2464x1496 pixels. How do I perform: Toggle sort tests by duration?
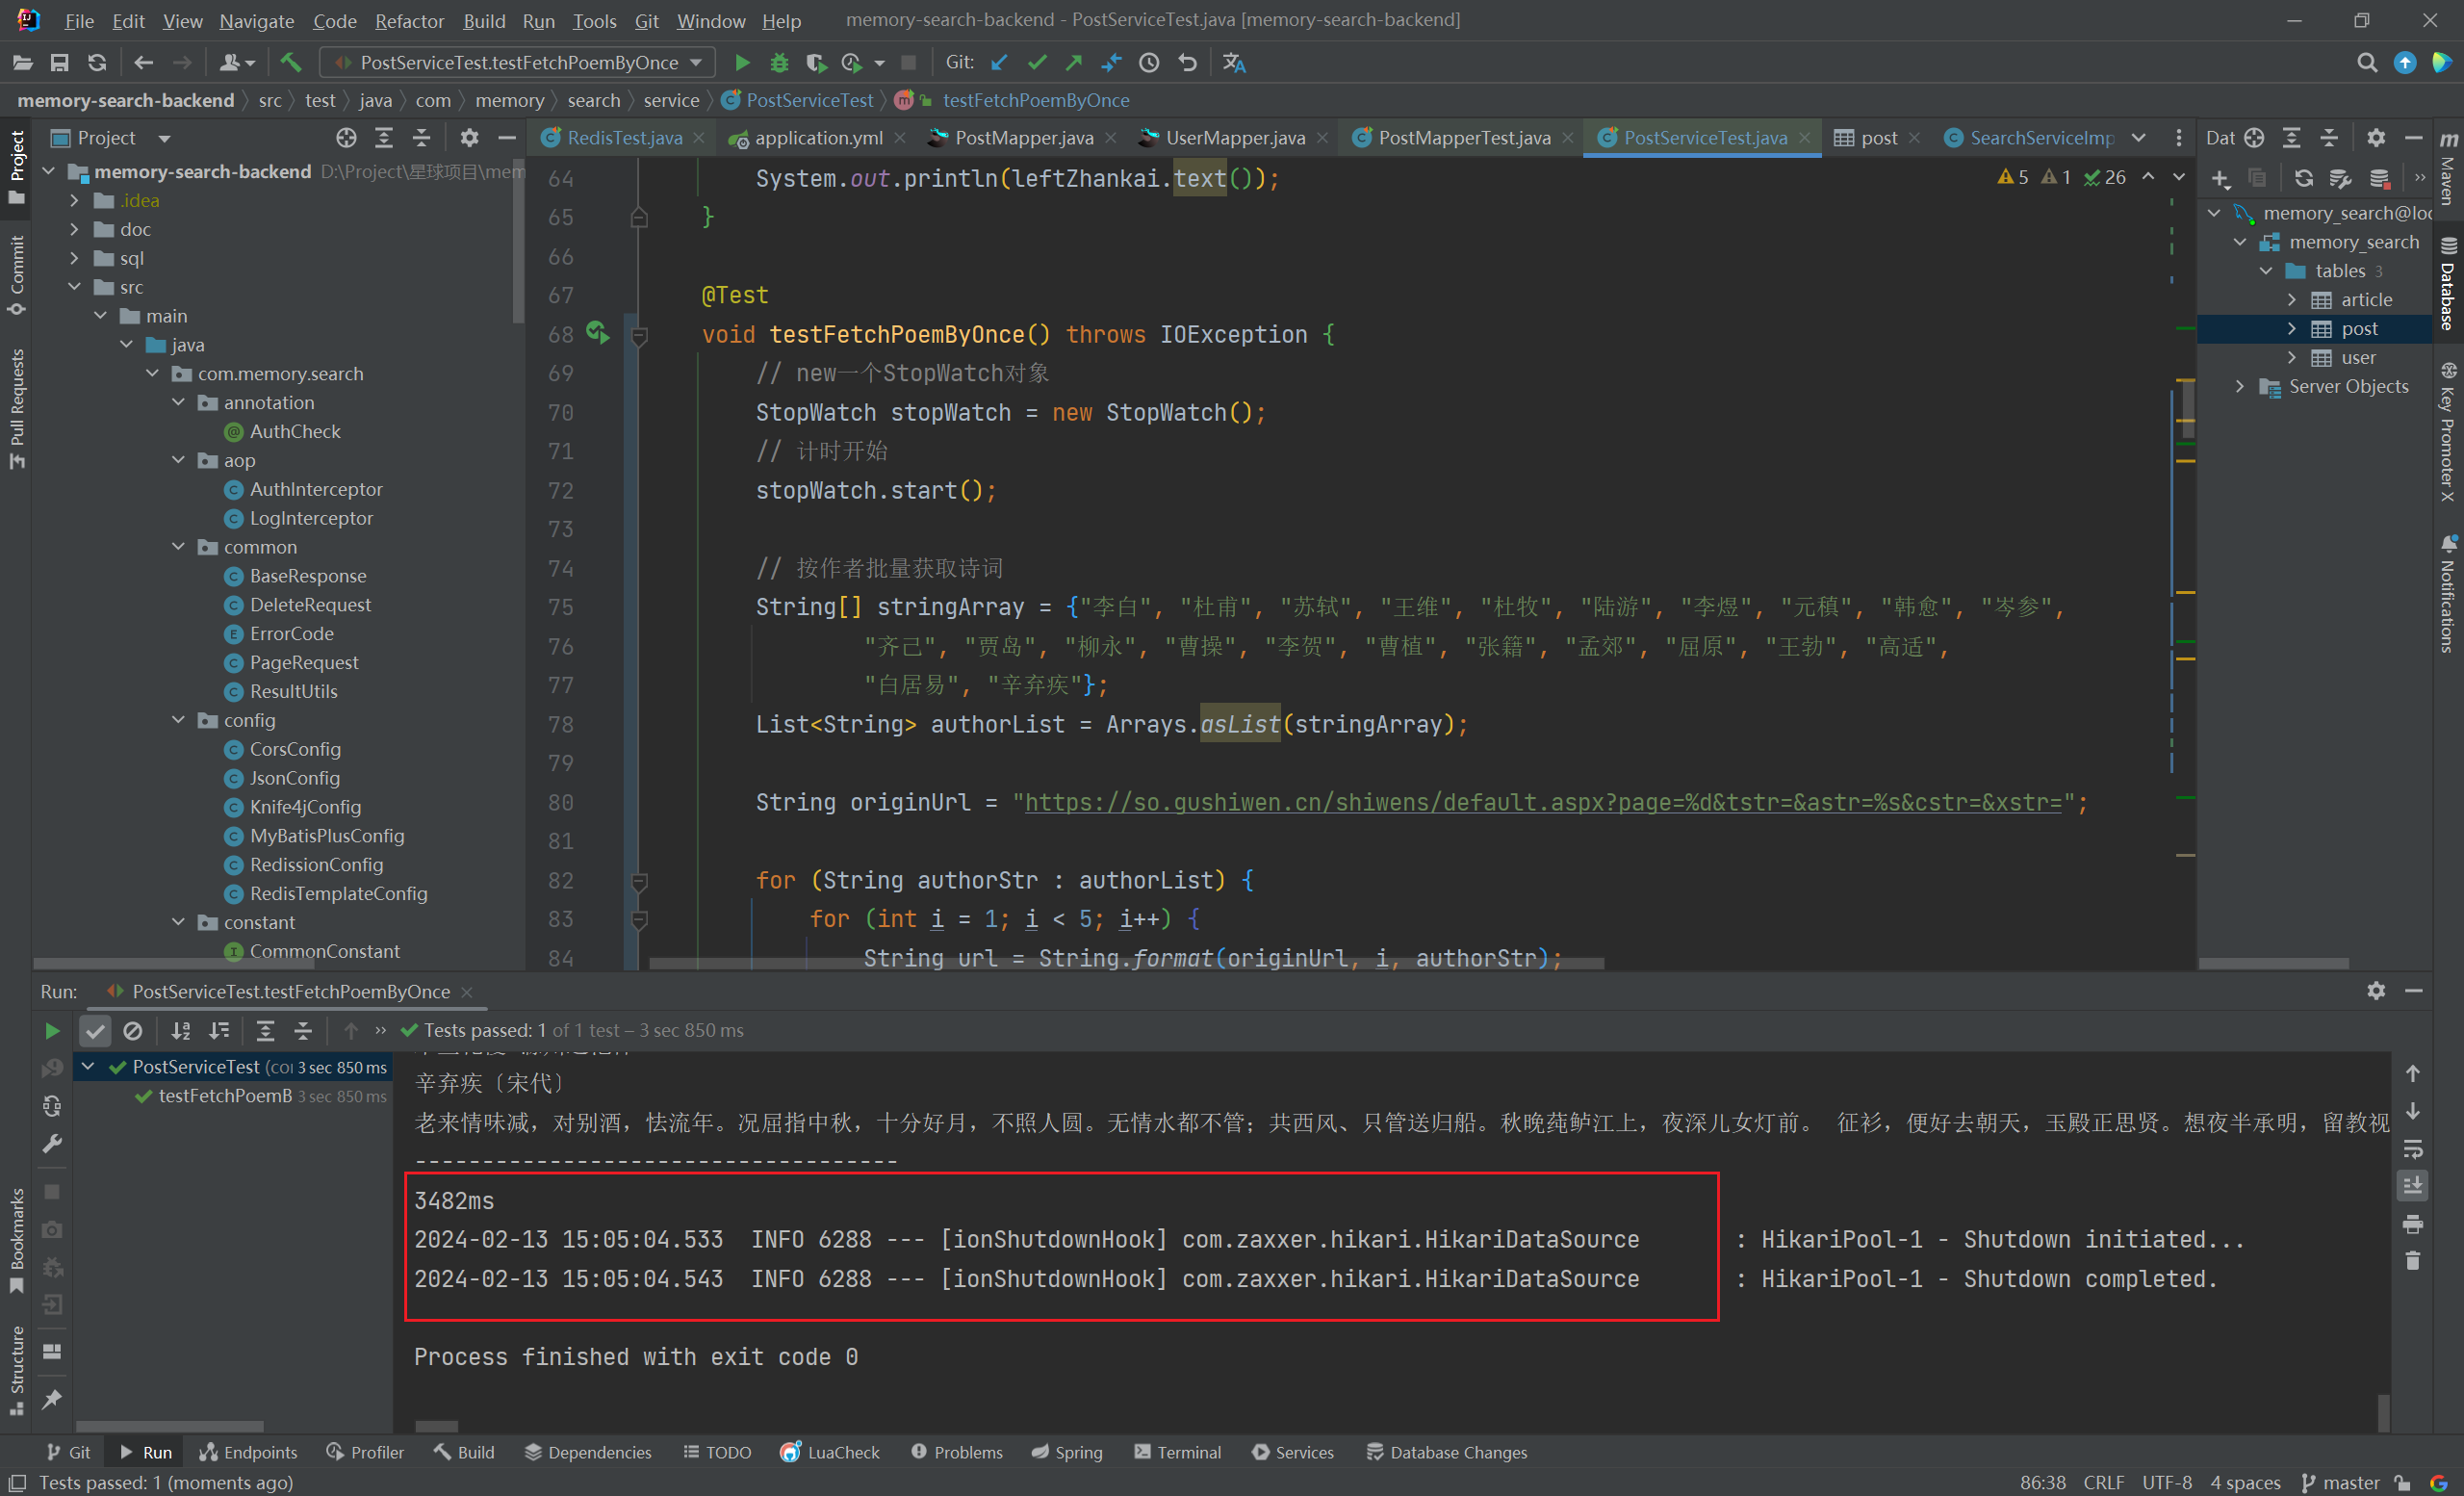coord(218,1030)
